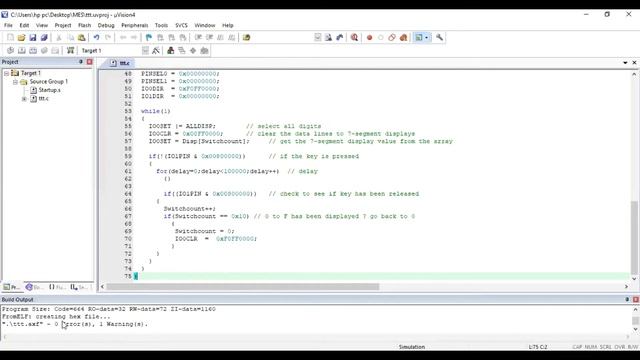This screenshot has height=360, width=640.
Task: Undo the last edit
Action: pos(96,38)
